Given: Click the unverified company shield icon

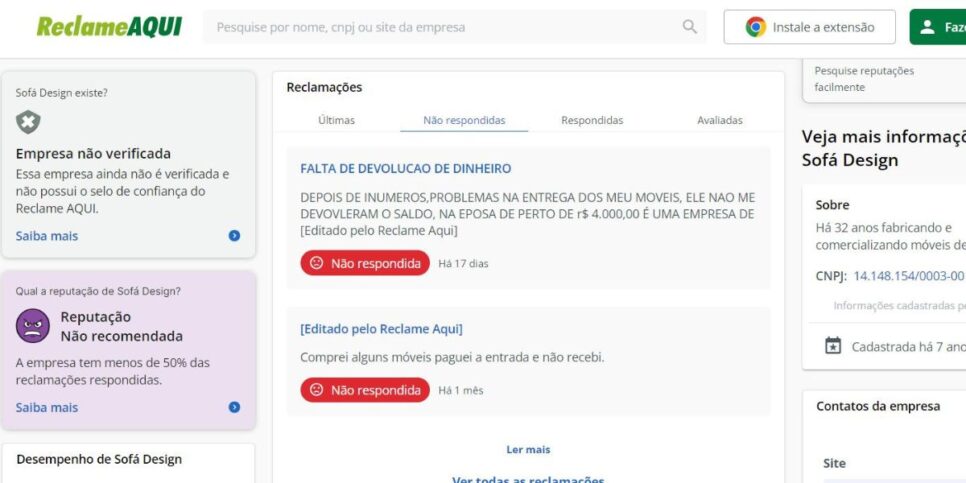Looking at the screenshot, I should [x=28, y=122].
